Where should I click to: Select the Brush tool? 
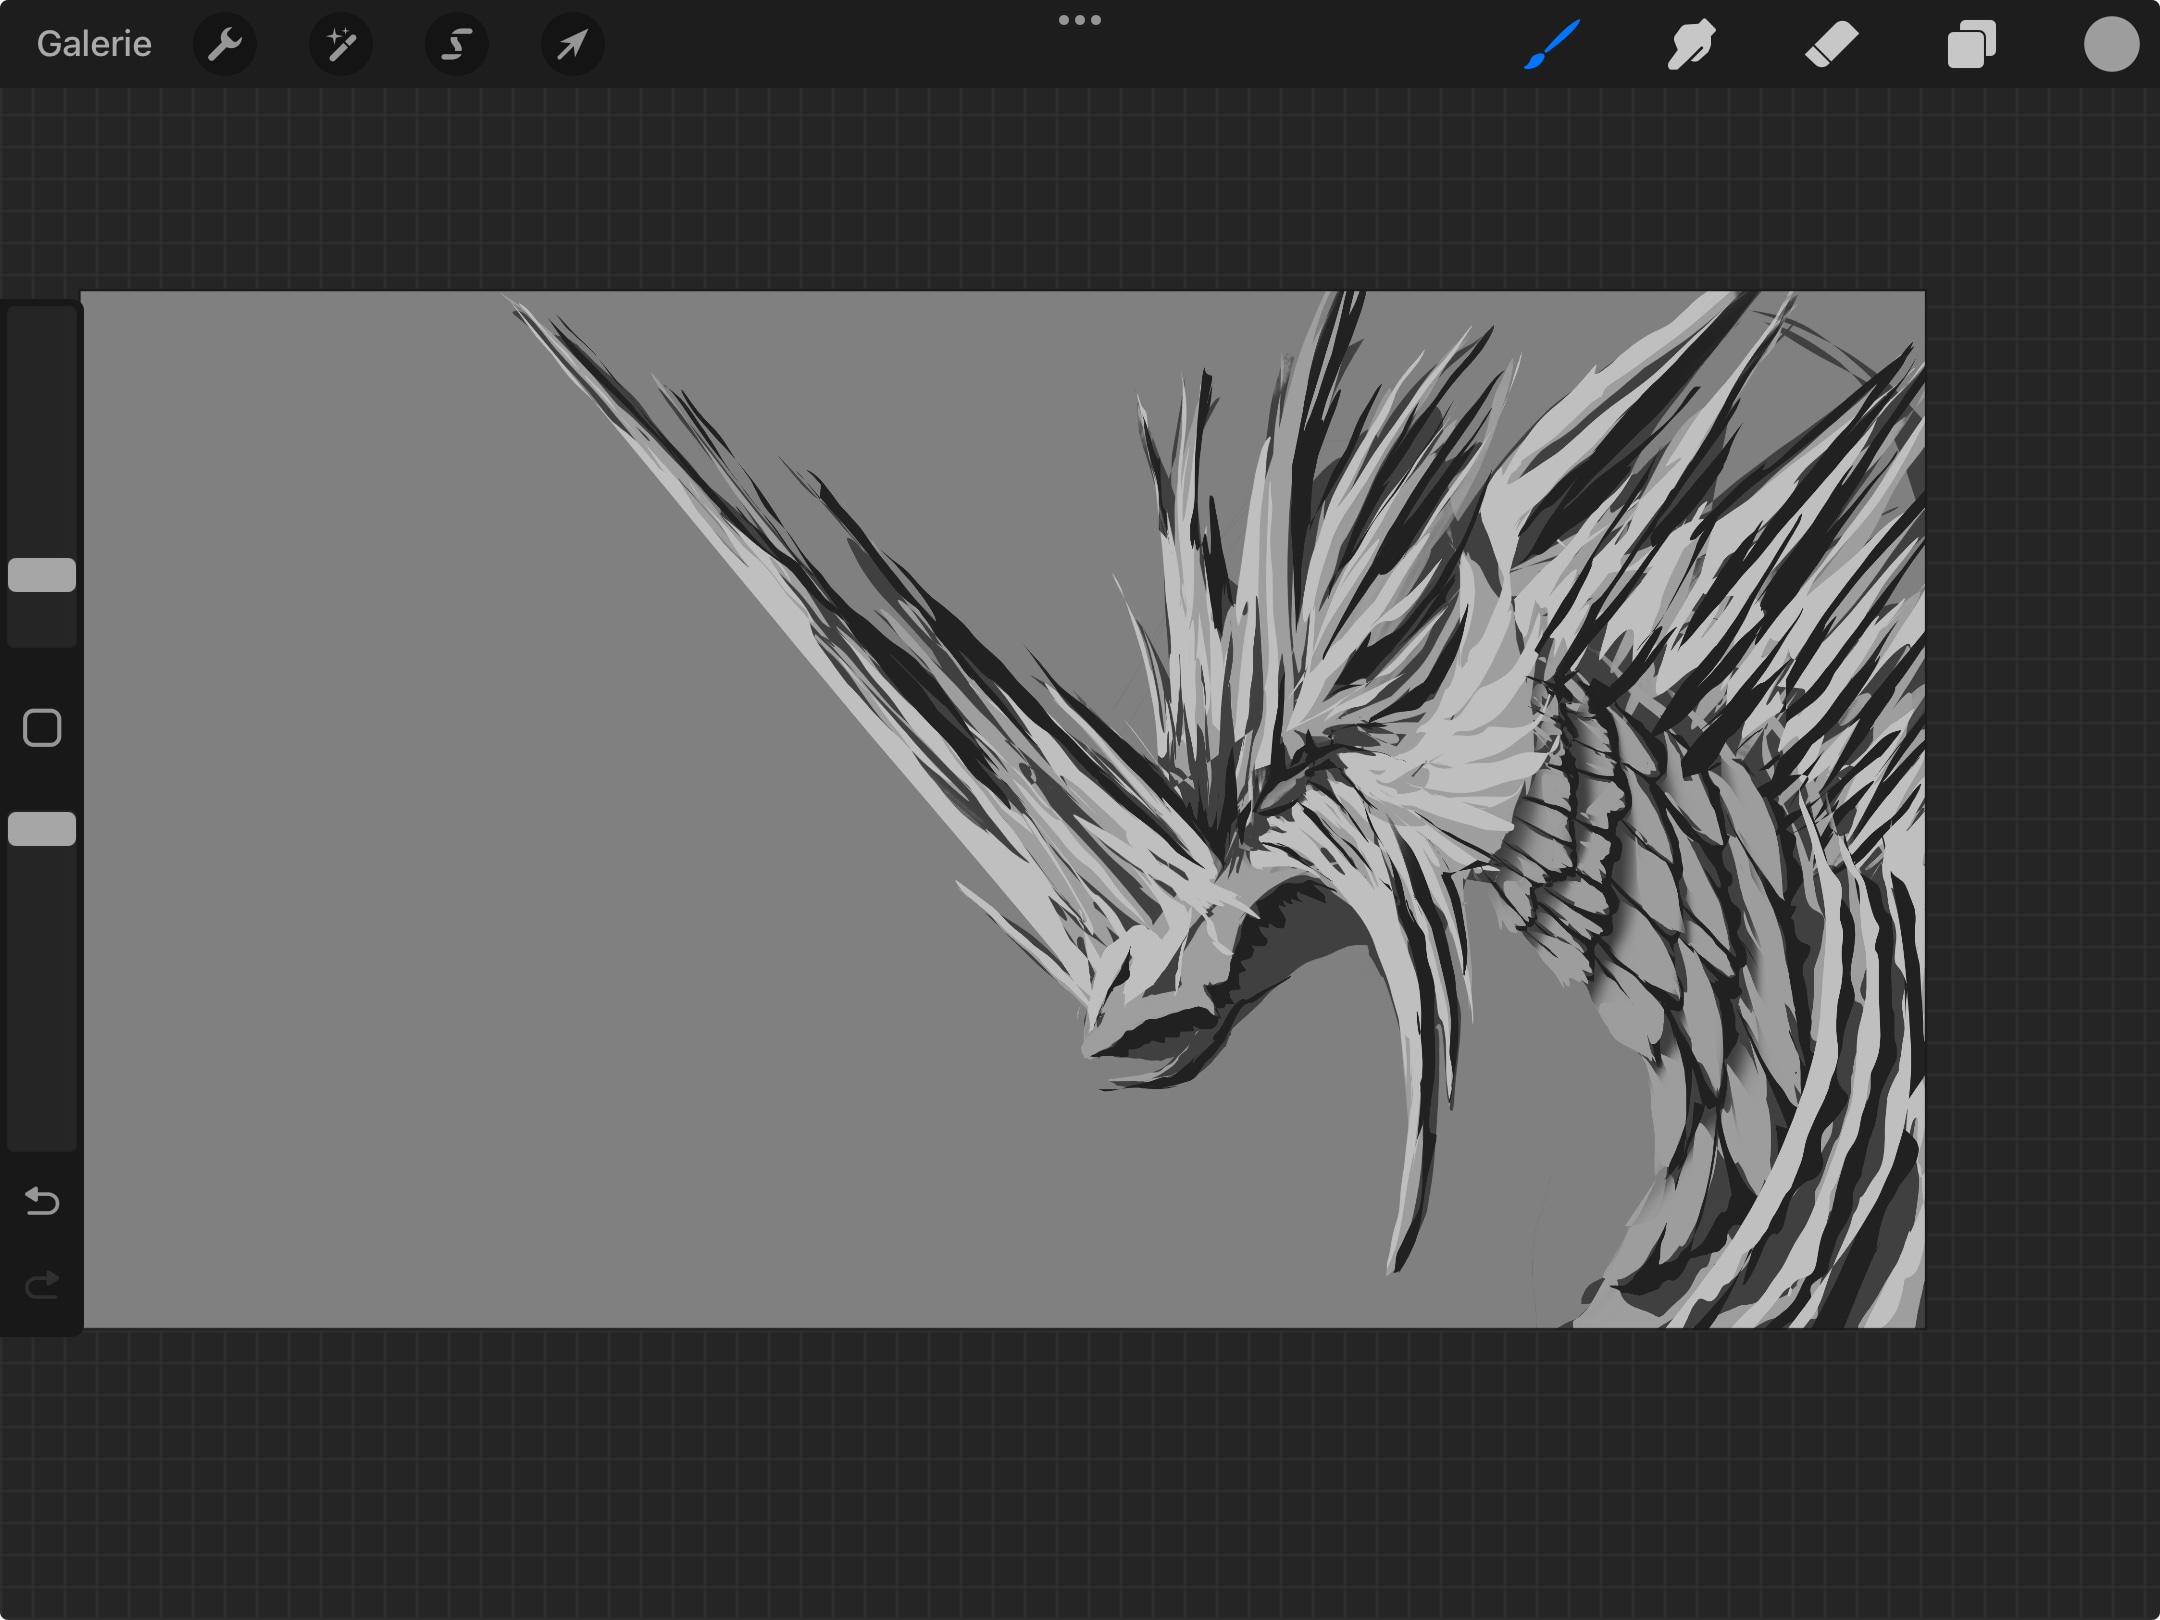tap(1552, 44)
